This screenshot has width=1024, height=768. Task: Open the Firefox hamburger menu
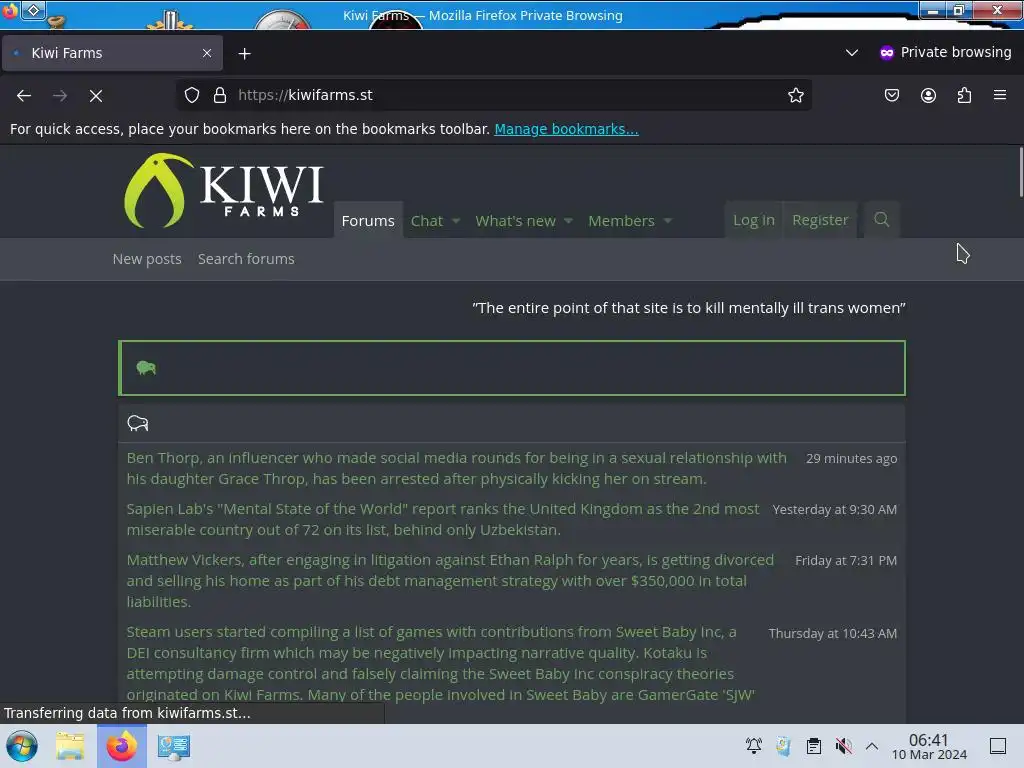coord(1000,95)
